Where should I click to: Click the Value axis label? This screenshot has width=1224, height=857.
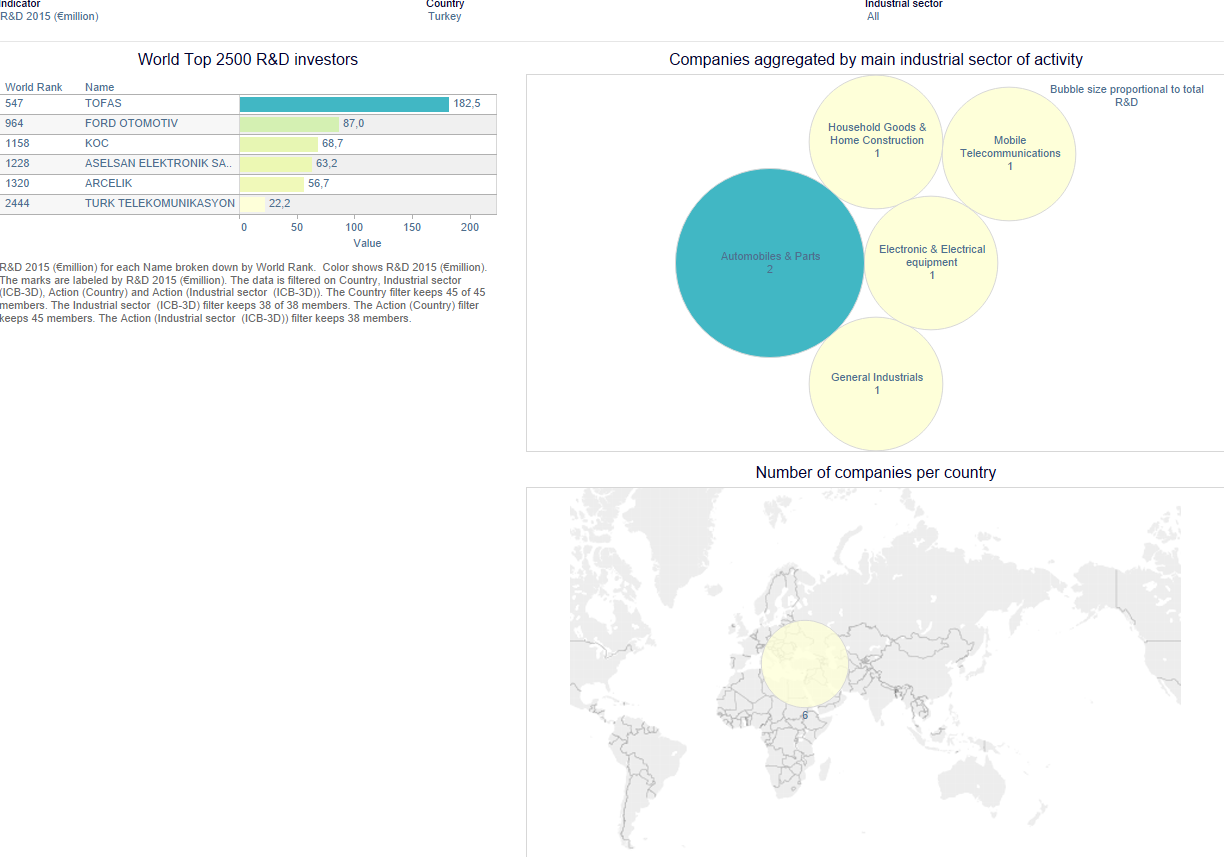(367, 243)
